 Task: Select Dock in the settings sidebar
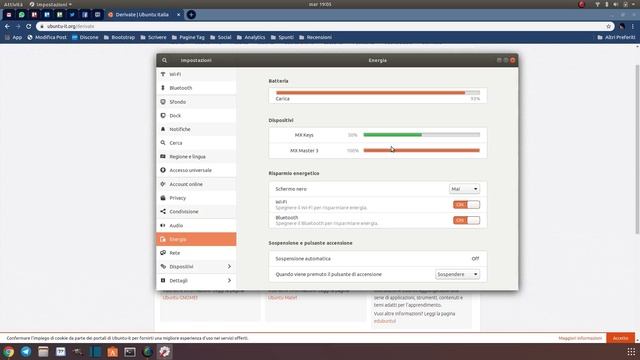(196, 116)
